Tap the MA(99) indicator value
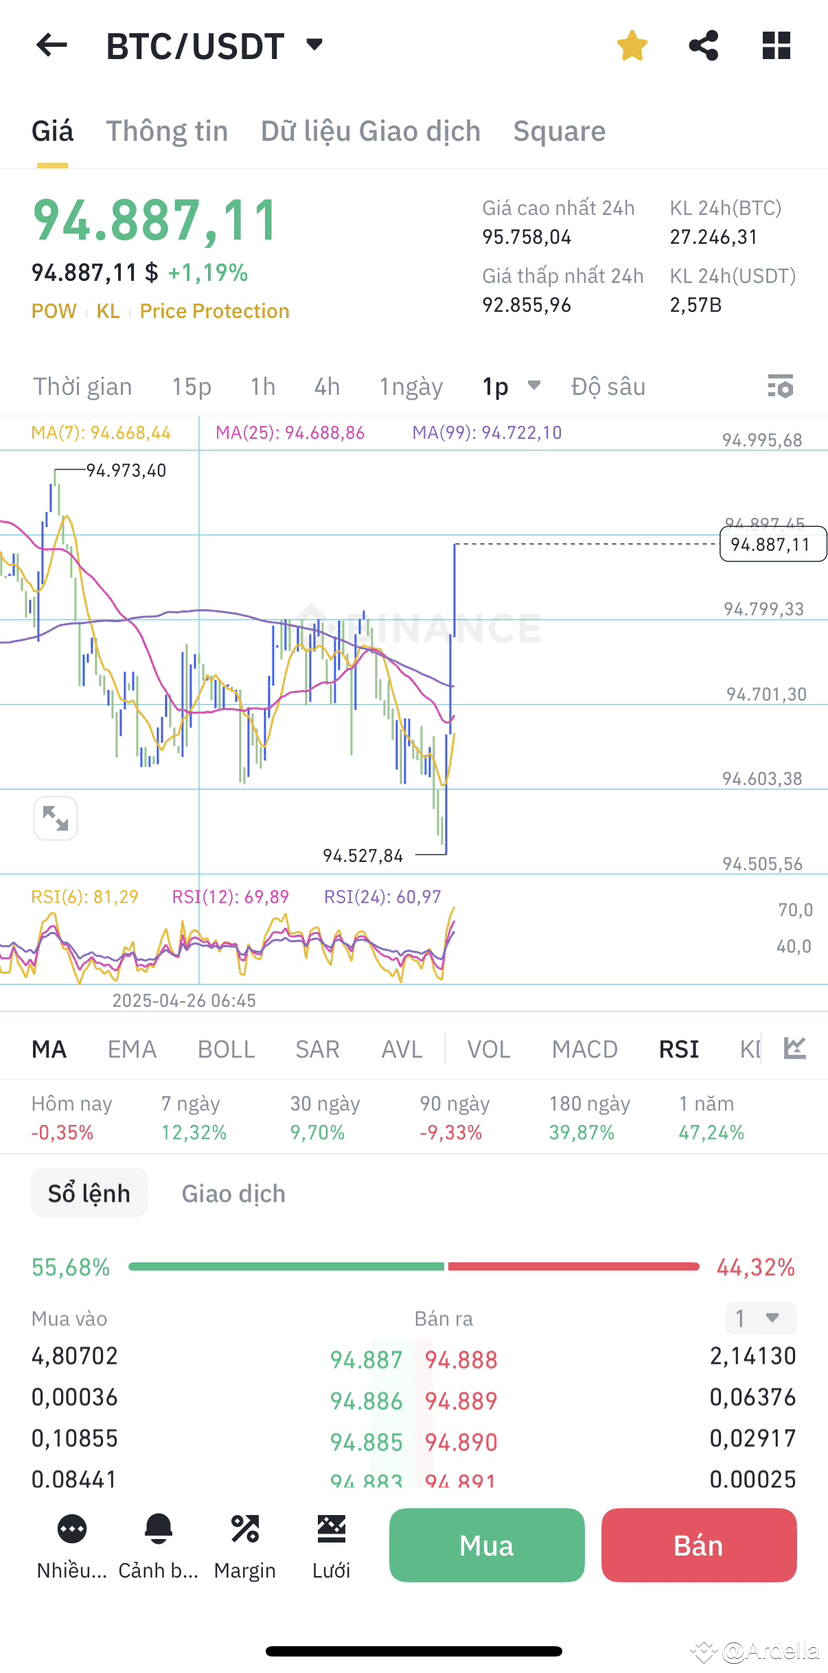 pos(487,433)
